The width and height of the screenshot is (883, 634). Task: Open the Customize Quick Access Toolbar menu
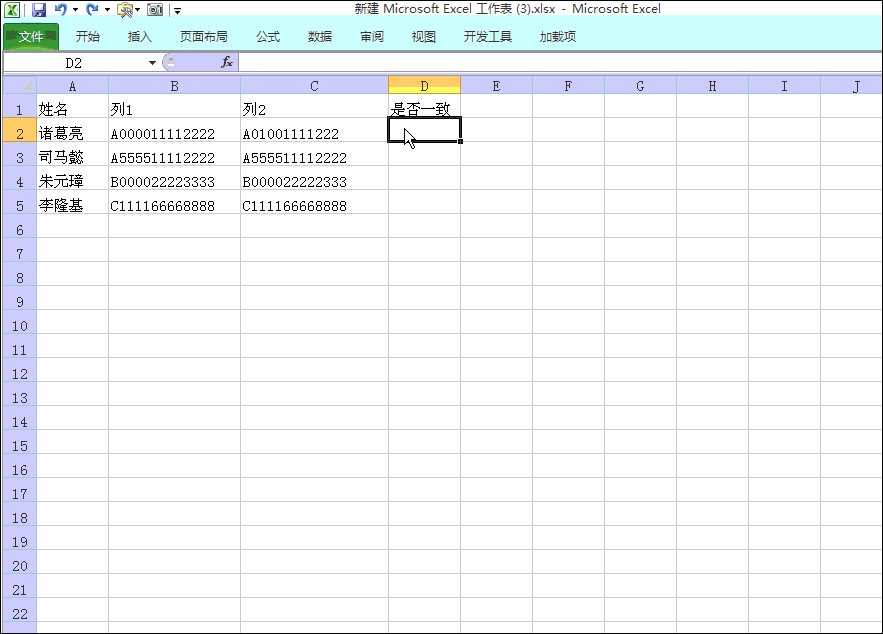pyautogui.click(x=176, y=11)
